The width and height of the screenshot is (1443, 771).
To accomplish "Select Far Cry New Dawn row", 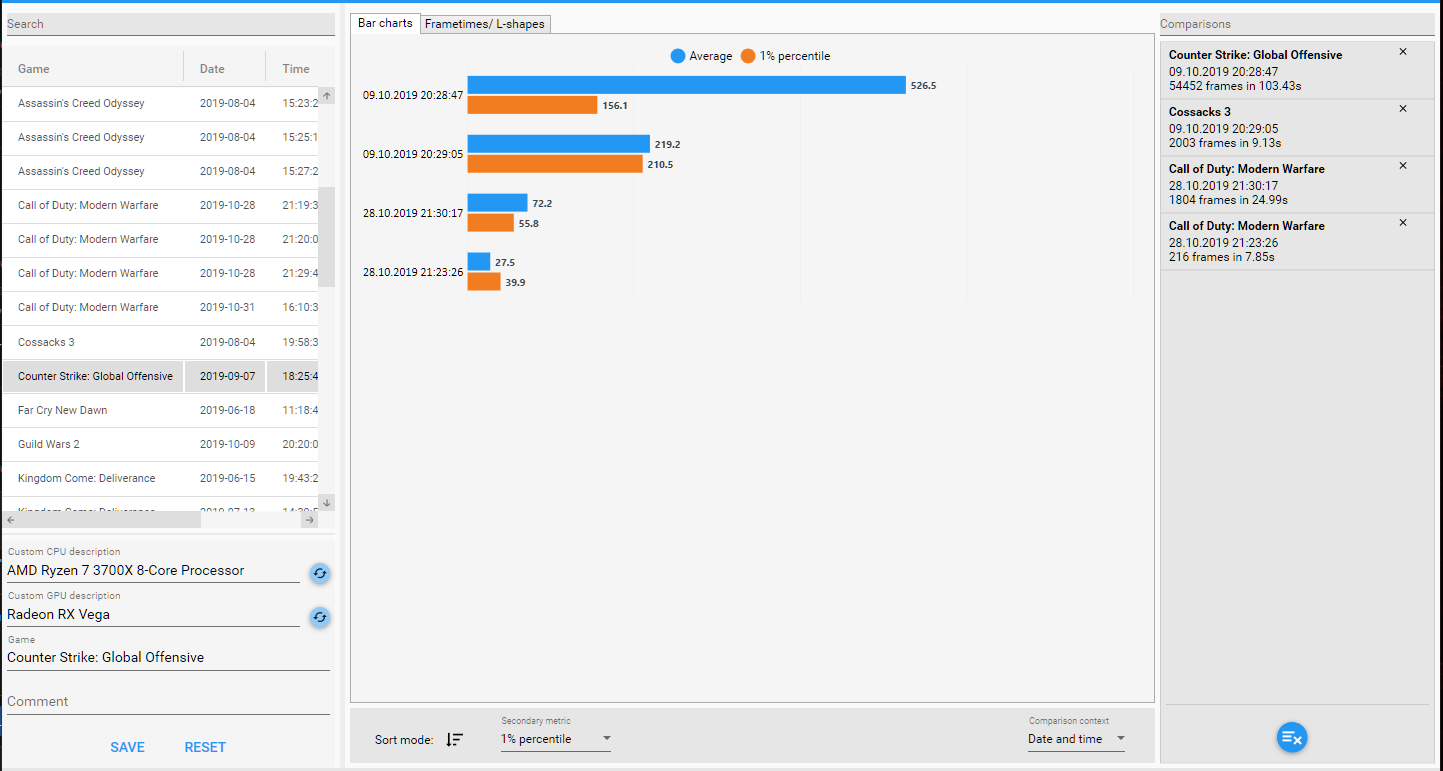I will click(160, 410).
